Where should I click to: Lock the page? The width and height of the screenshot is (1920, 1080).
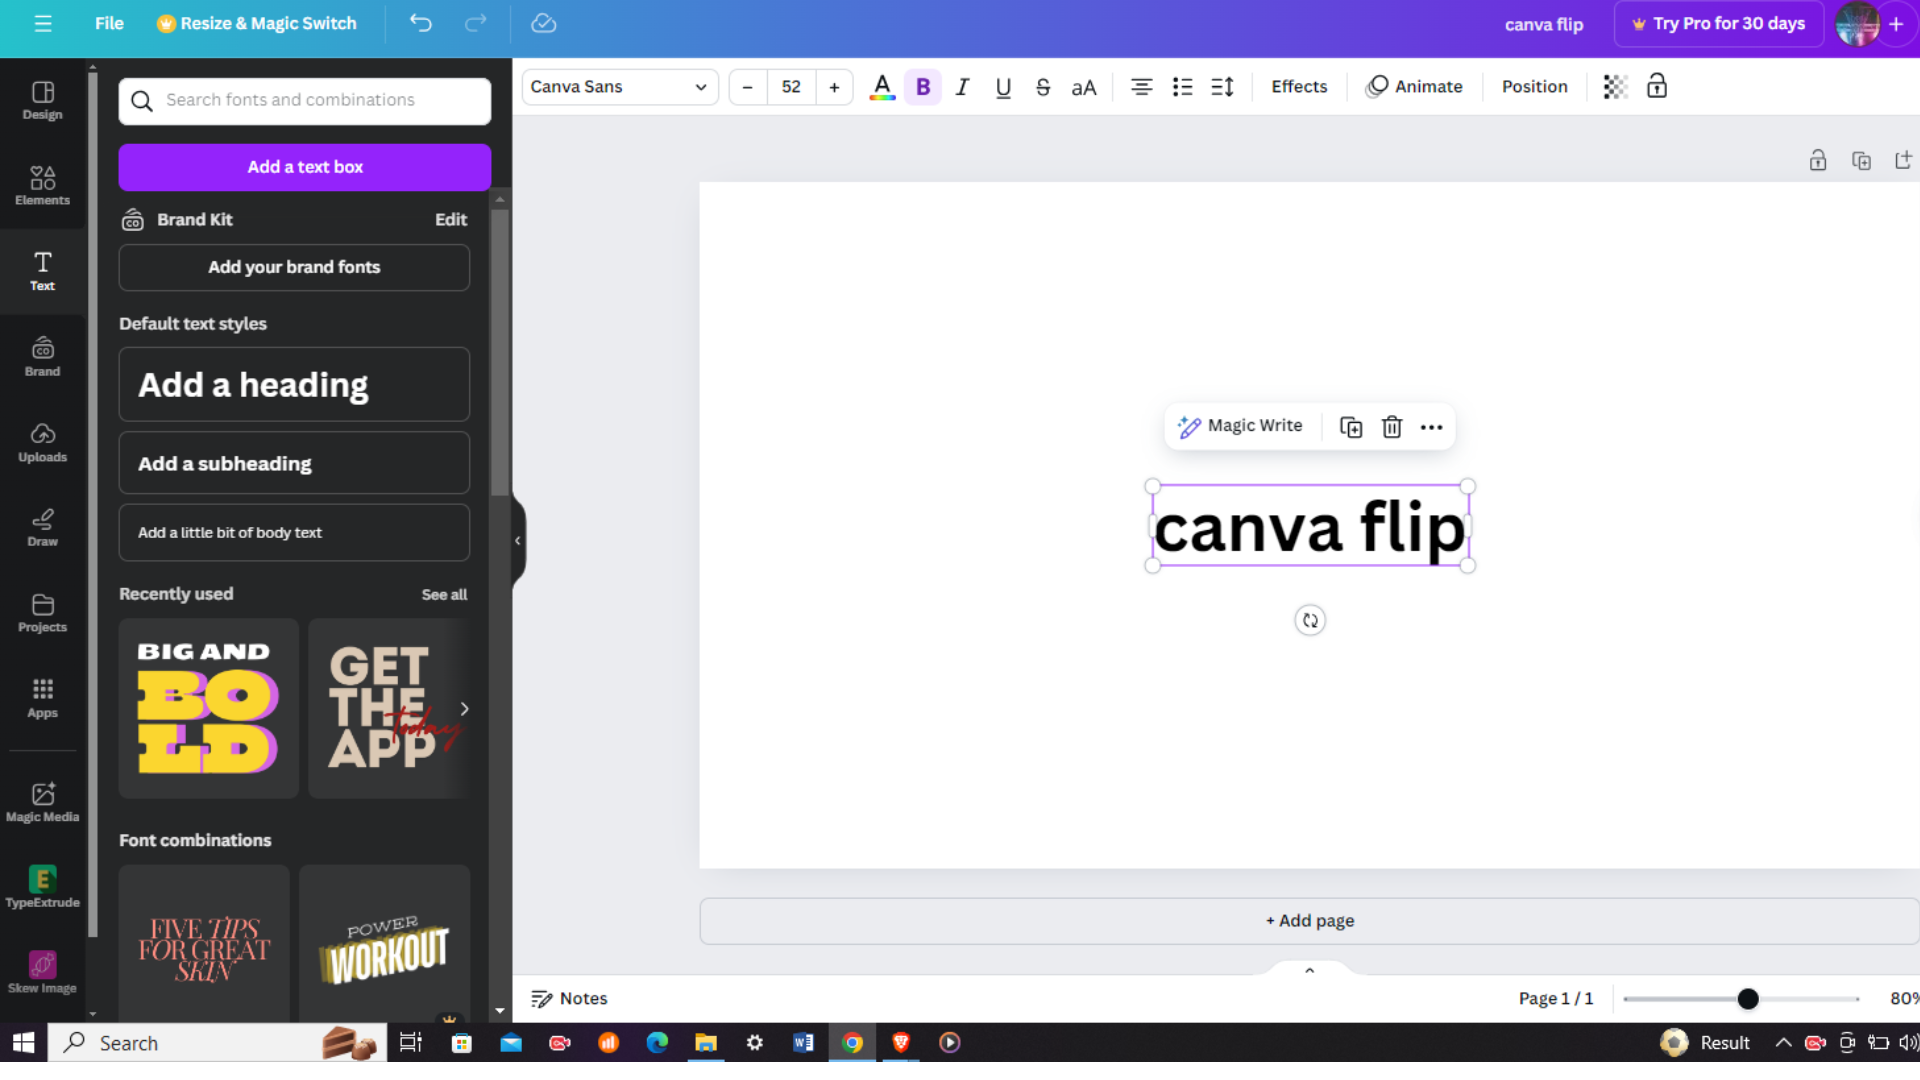(x=1818, y=160)
